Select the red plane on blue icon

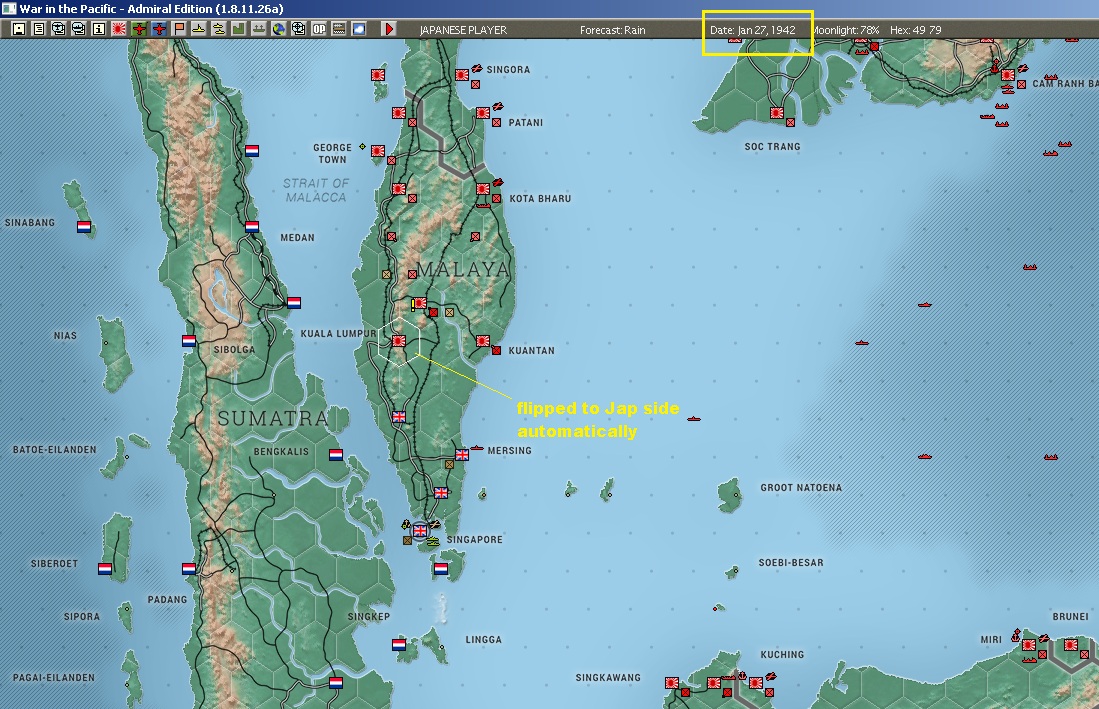[x=159, y=29]
